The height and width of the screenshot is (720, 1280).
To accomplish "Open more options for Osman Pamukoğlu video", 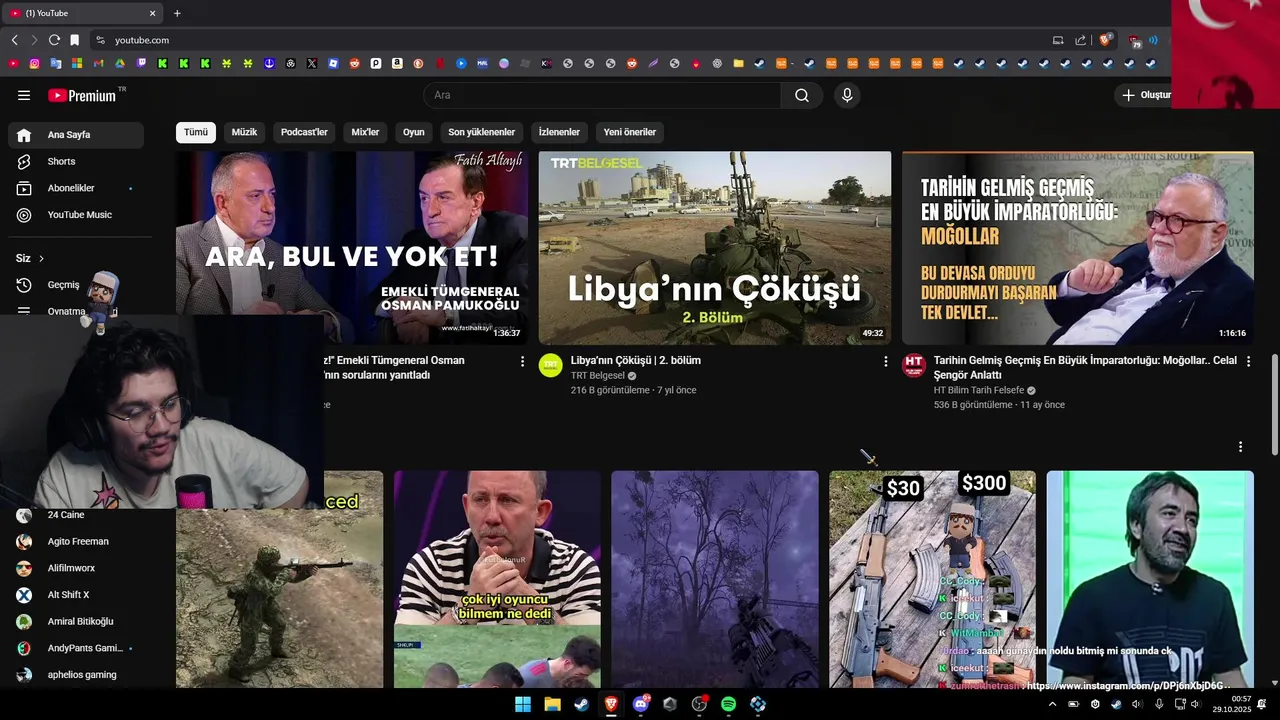I will [x=522, y=361].
